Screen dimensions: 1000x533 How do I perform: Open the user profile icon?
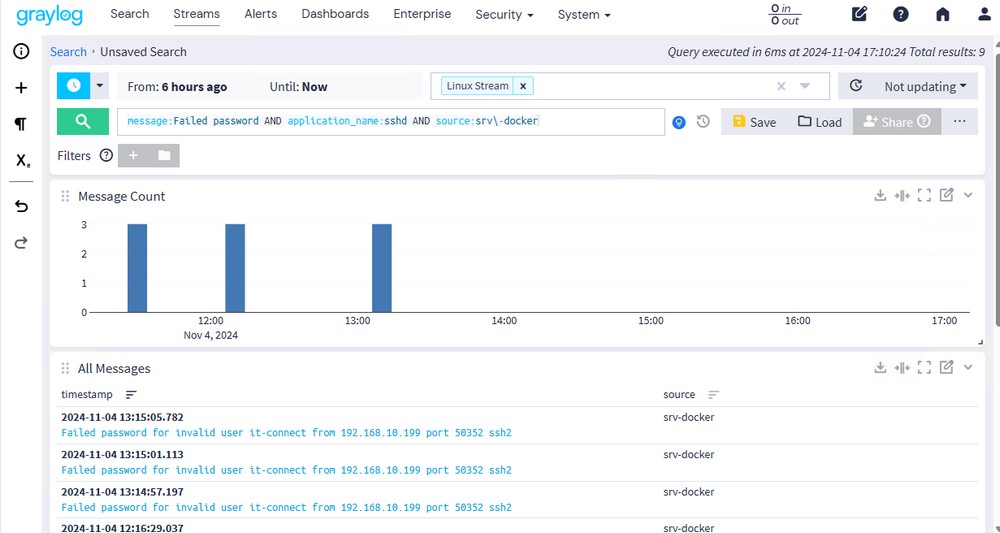coord(983,14)
